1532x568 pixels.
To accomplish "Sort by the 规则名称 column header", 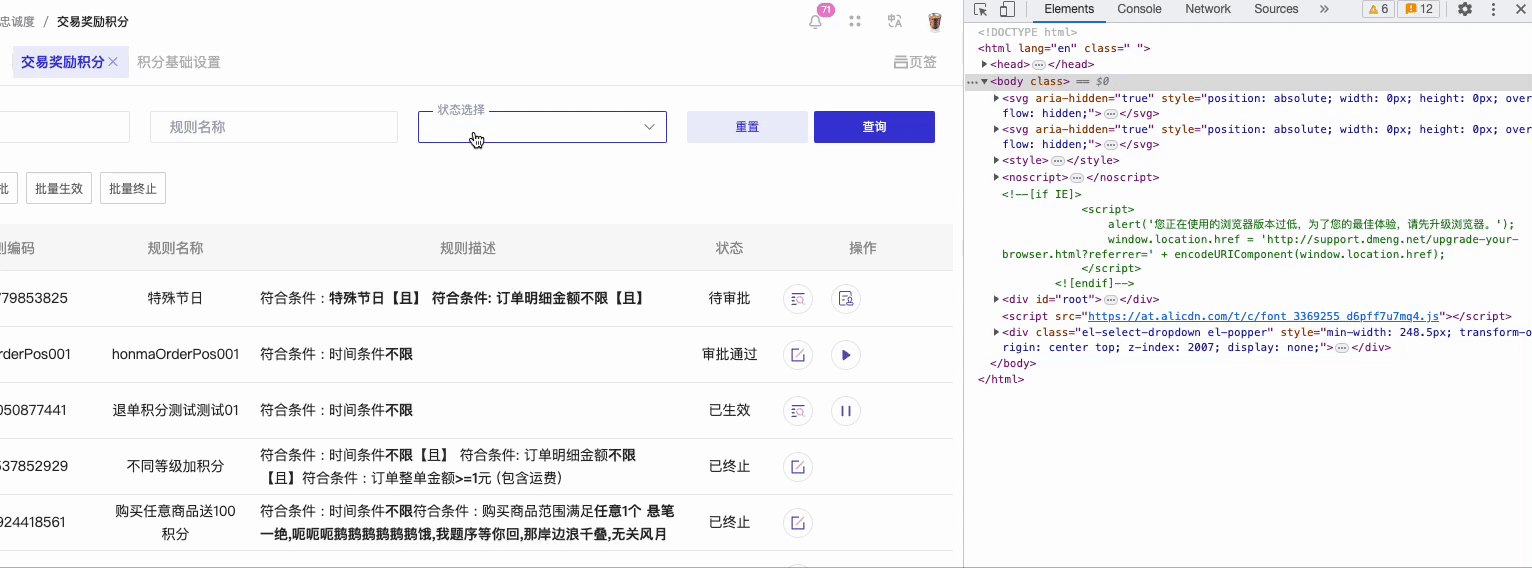I will [176, 248].
